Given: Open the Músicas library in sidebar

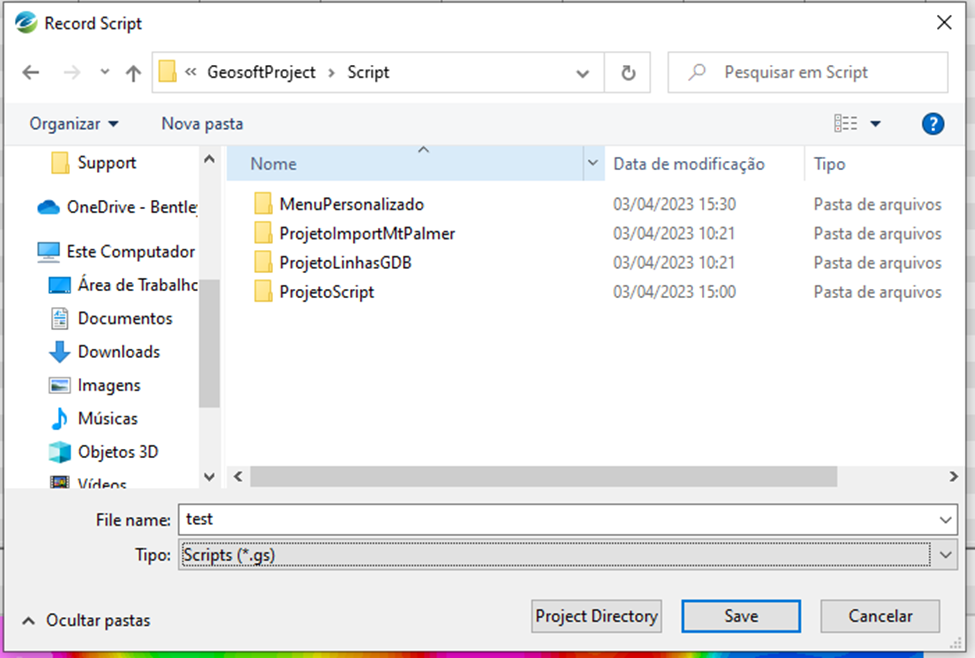Looking at the screenshot, I should 107,419.
